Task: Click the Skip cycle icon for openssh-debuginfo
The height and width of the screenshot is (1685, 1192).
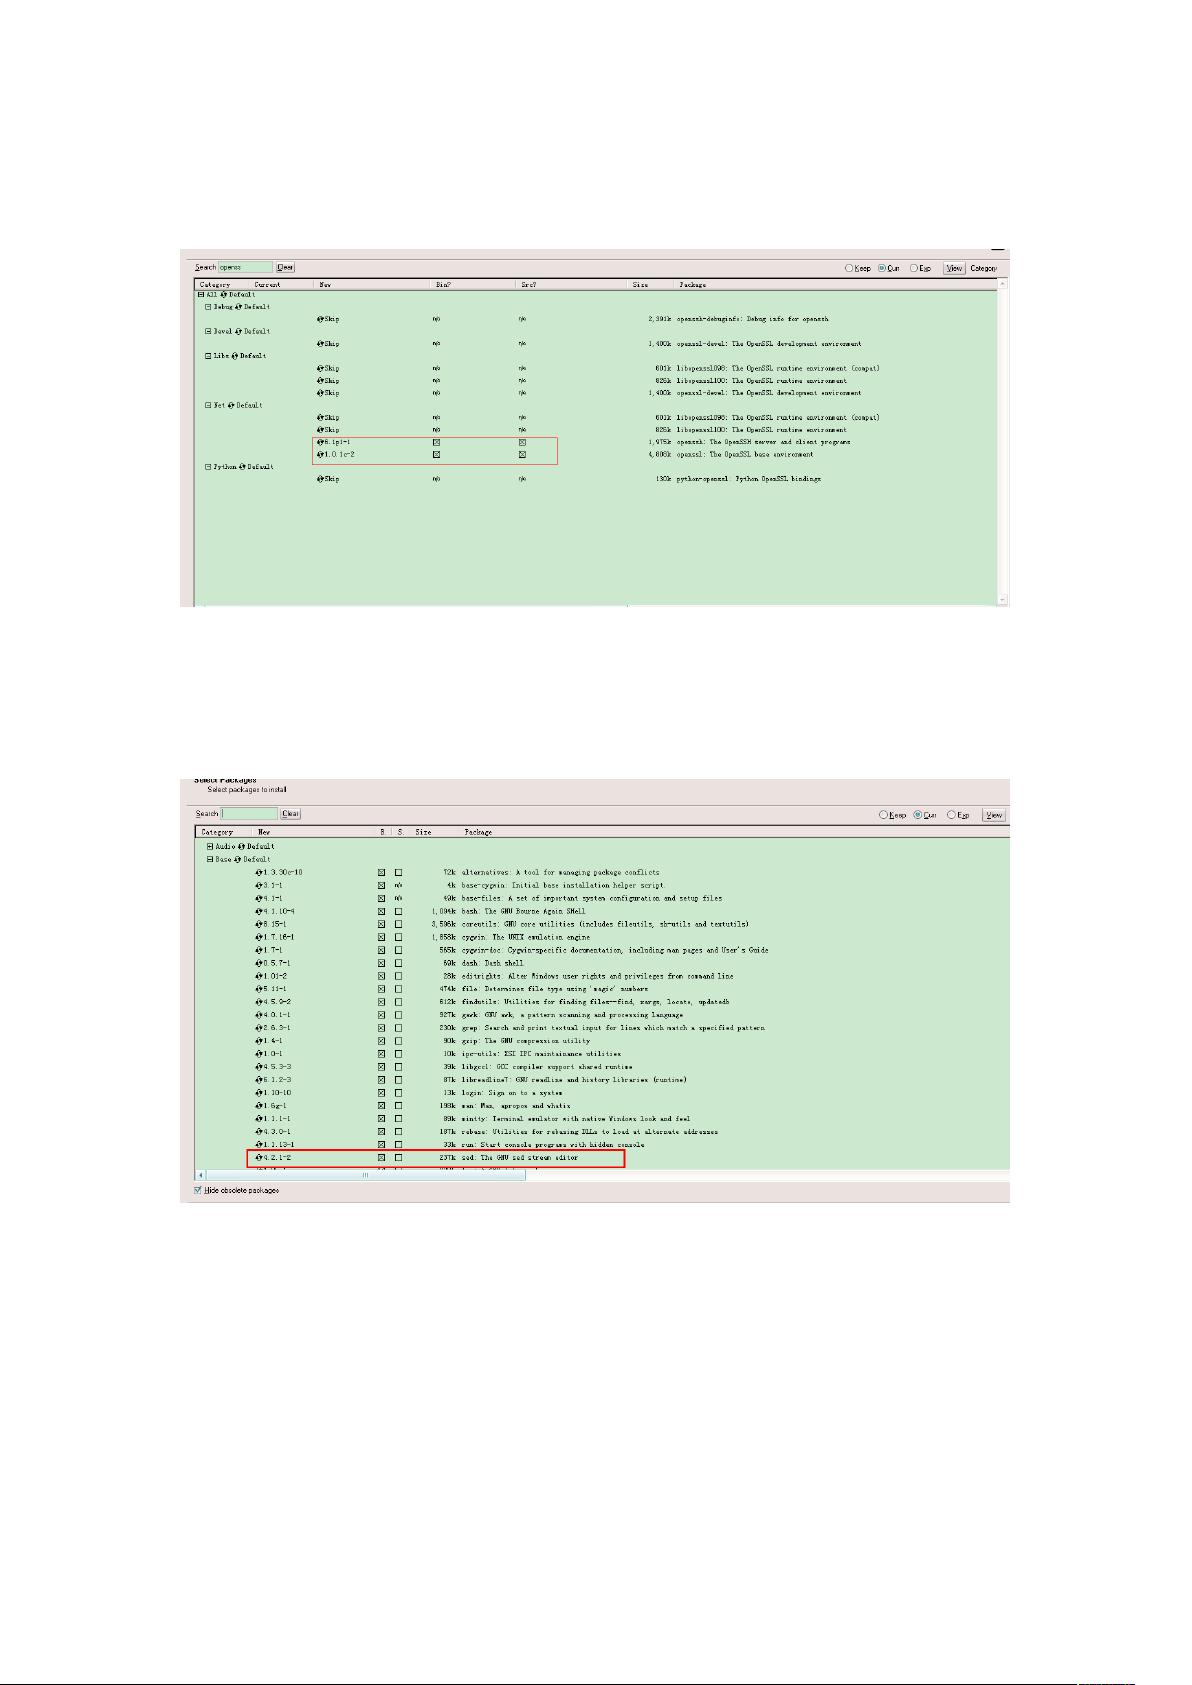Action: coord(320,319)
